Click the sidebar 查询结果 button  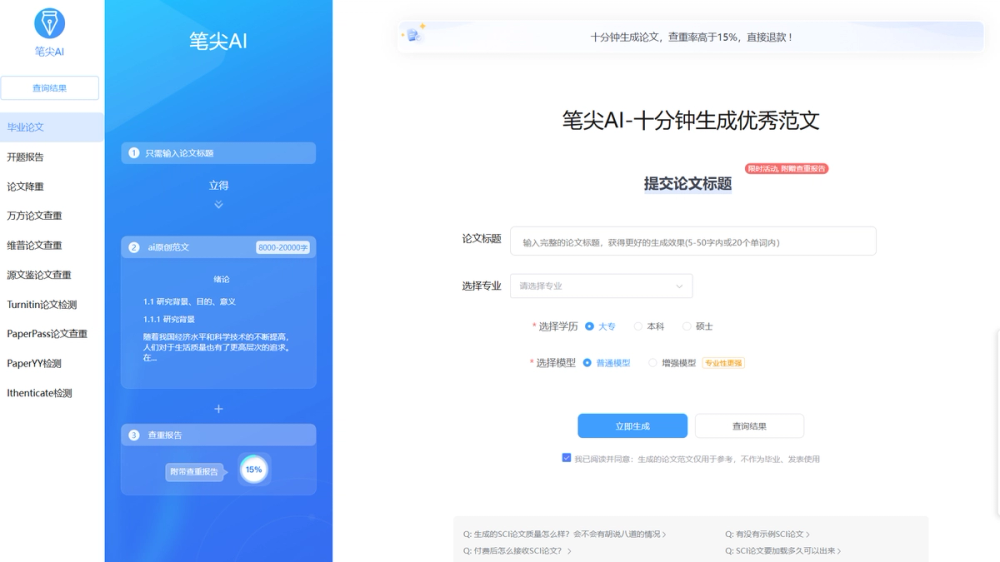pos(50,88)
